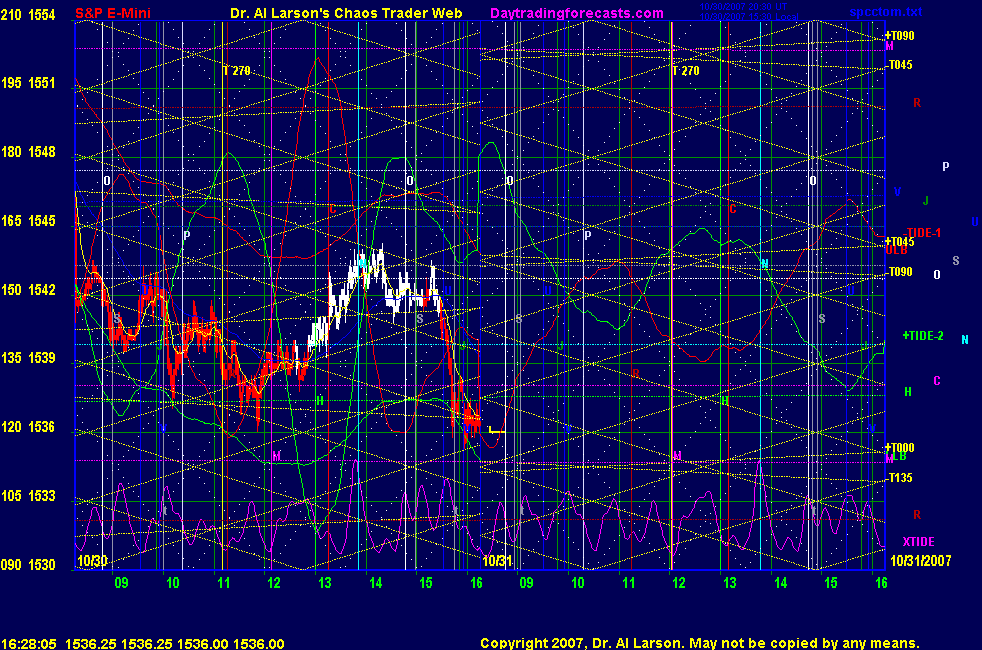Click the "Dr. Al Larson's Chaos Trader Web" heading
Image resolution: width=982 pixels, height=650 pixels.
point(346,13)
